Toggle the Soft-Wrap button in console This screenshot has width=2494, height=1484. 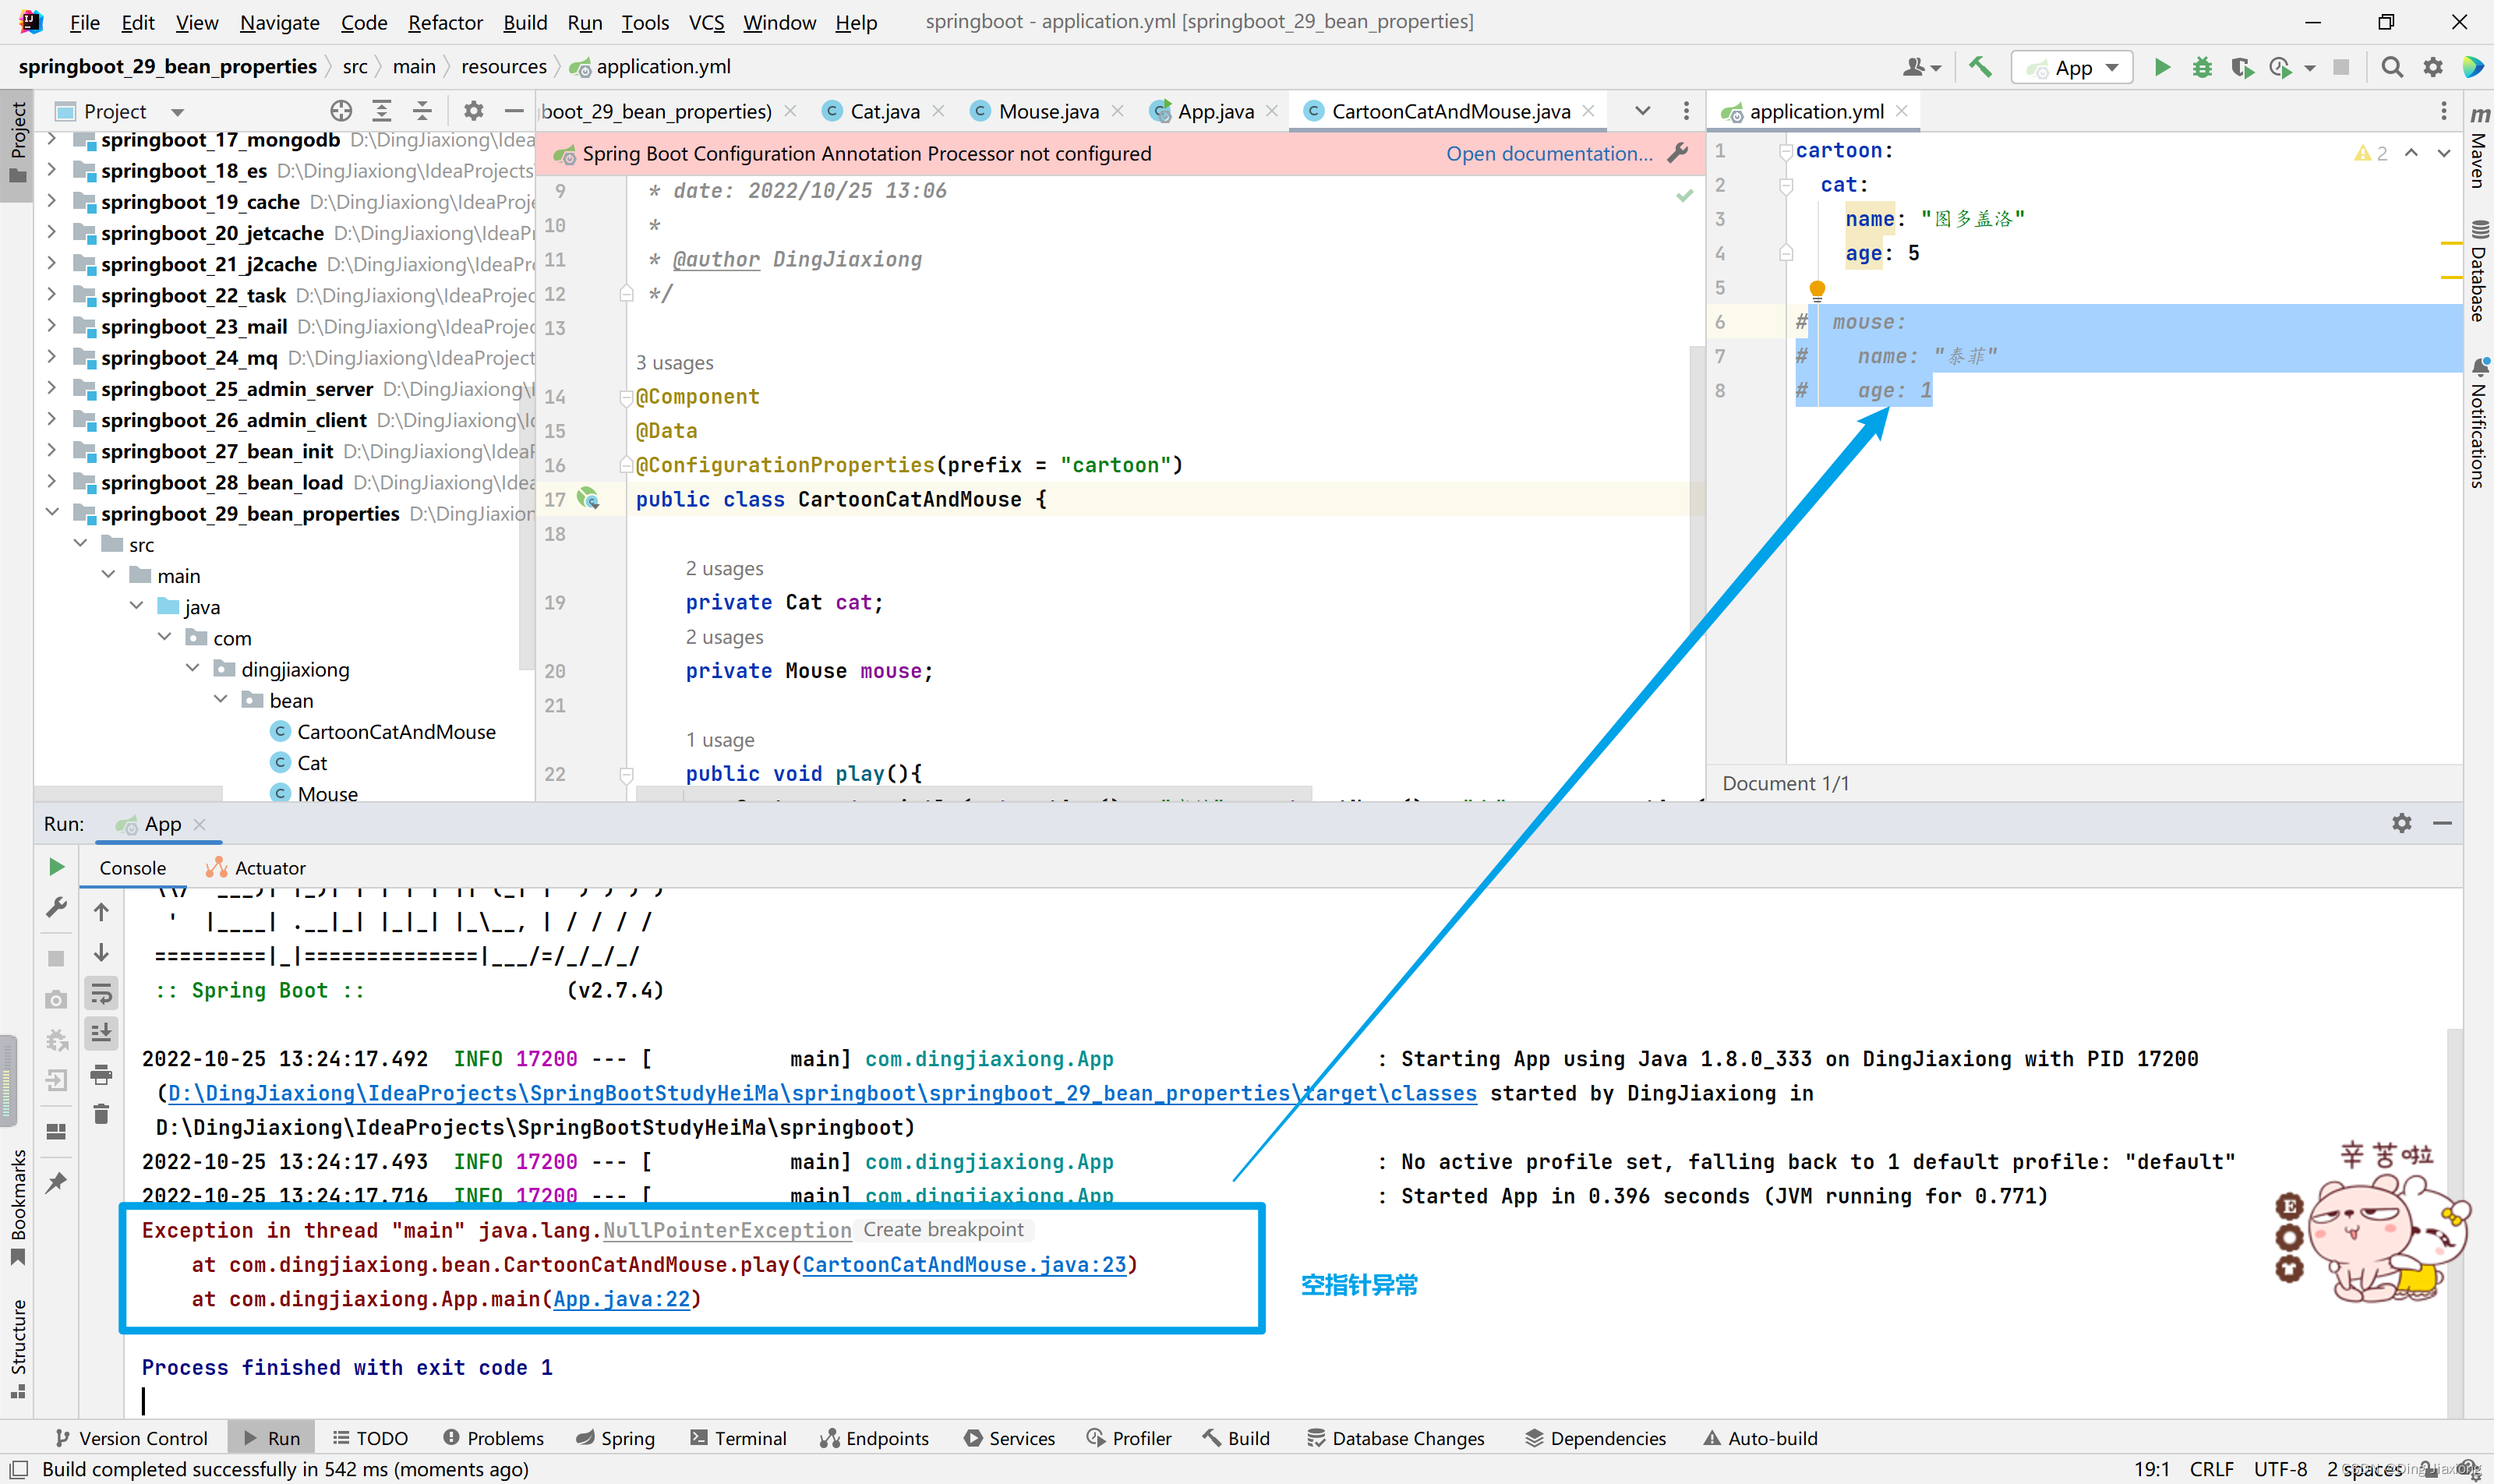coord(101,994)
